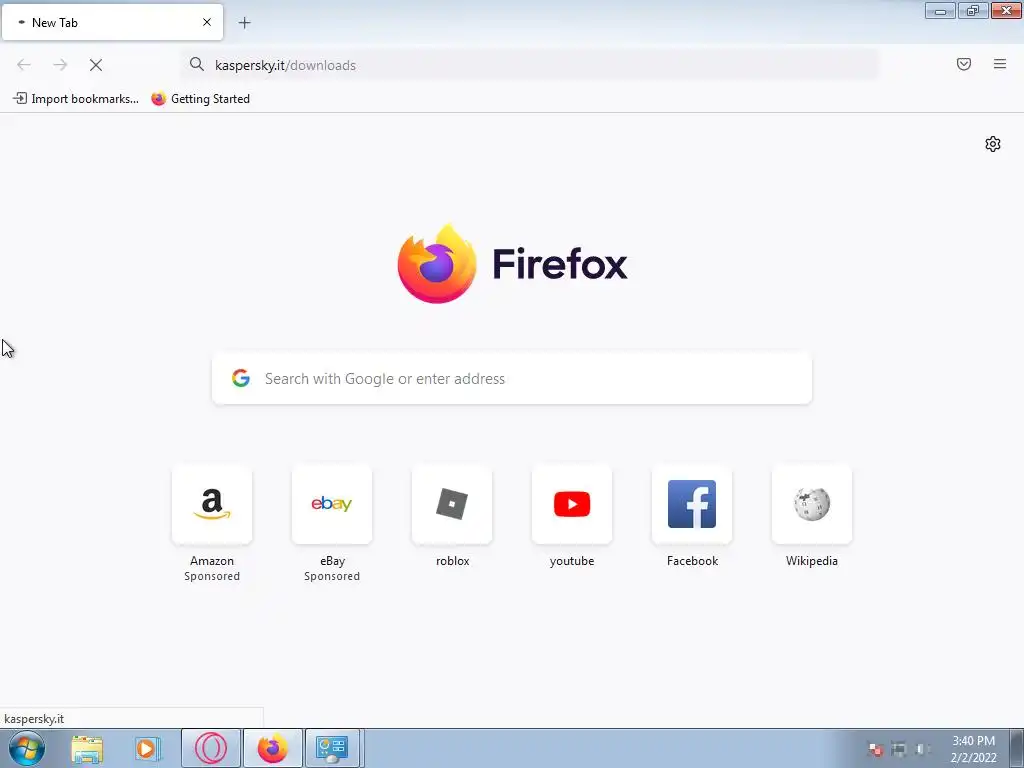
Task: Open the Save to Pocket icon
Action: (964, 64)
